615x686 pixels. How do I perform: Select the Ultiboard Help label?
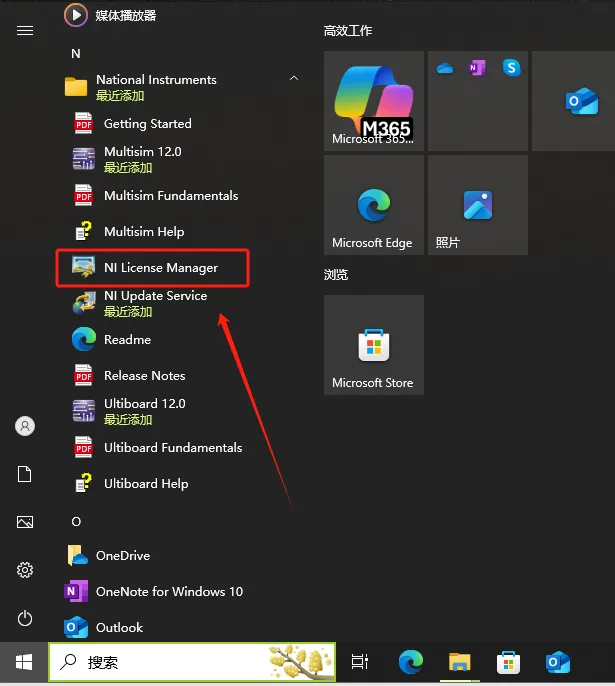[146, 483]
